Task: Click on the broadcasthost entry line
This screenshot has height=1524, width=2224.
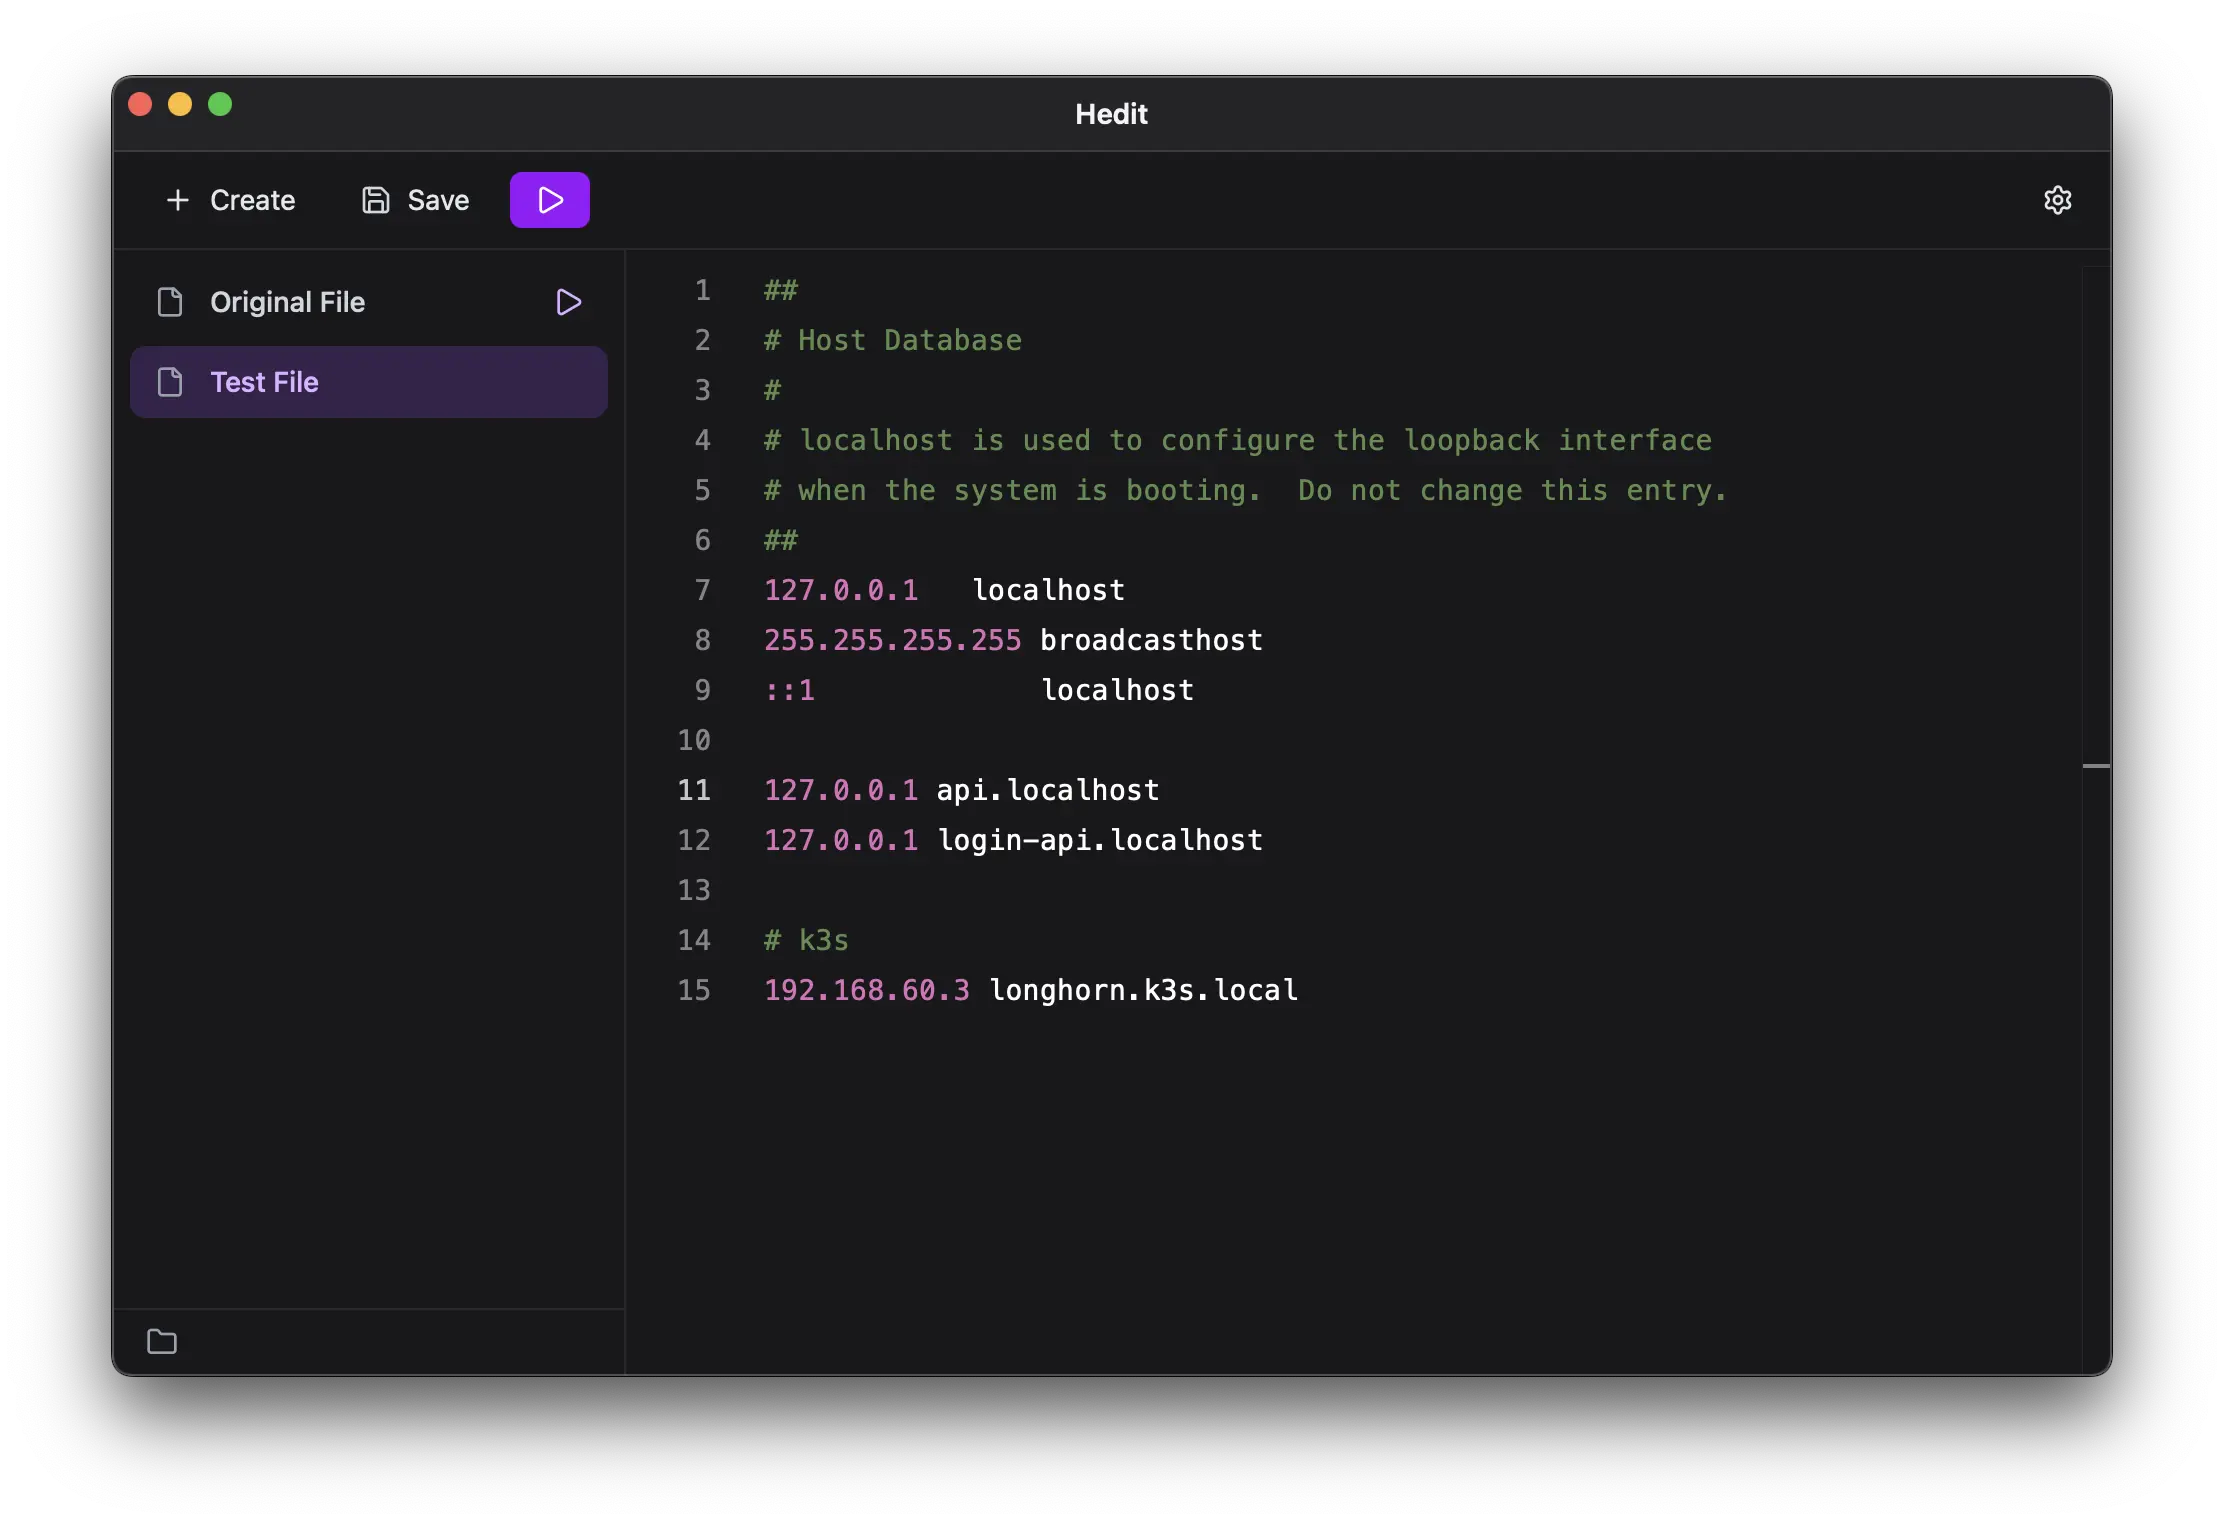Action: 1150,640
